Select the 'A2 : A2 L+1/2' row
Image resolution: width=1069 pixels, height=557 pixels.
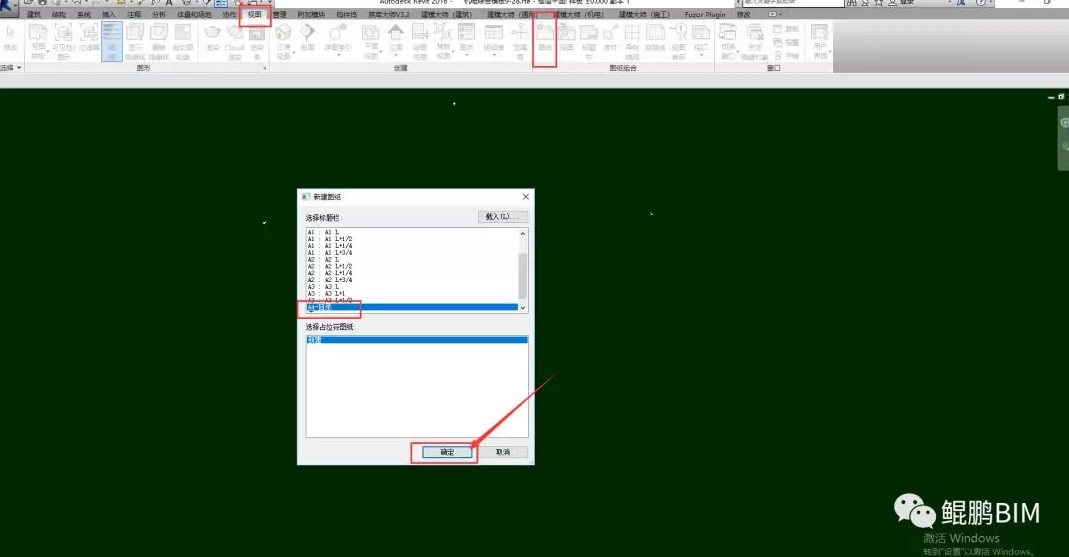point(412,267)
